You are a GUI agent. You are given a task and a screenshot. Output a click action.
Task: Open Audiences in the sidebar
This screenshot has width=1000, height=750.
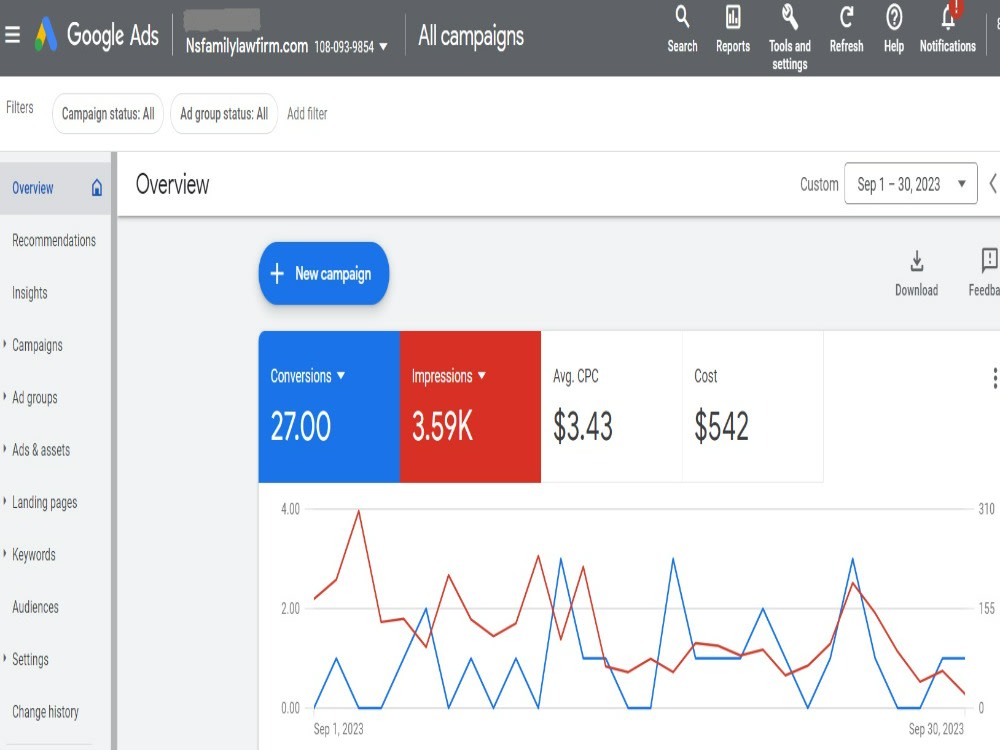pyautogui.click(x=35, y=607)
